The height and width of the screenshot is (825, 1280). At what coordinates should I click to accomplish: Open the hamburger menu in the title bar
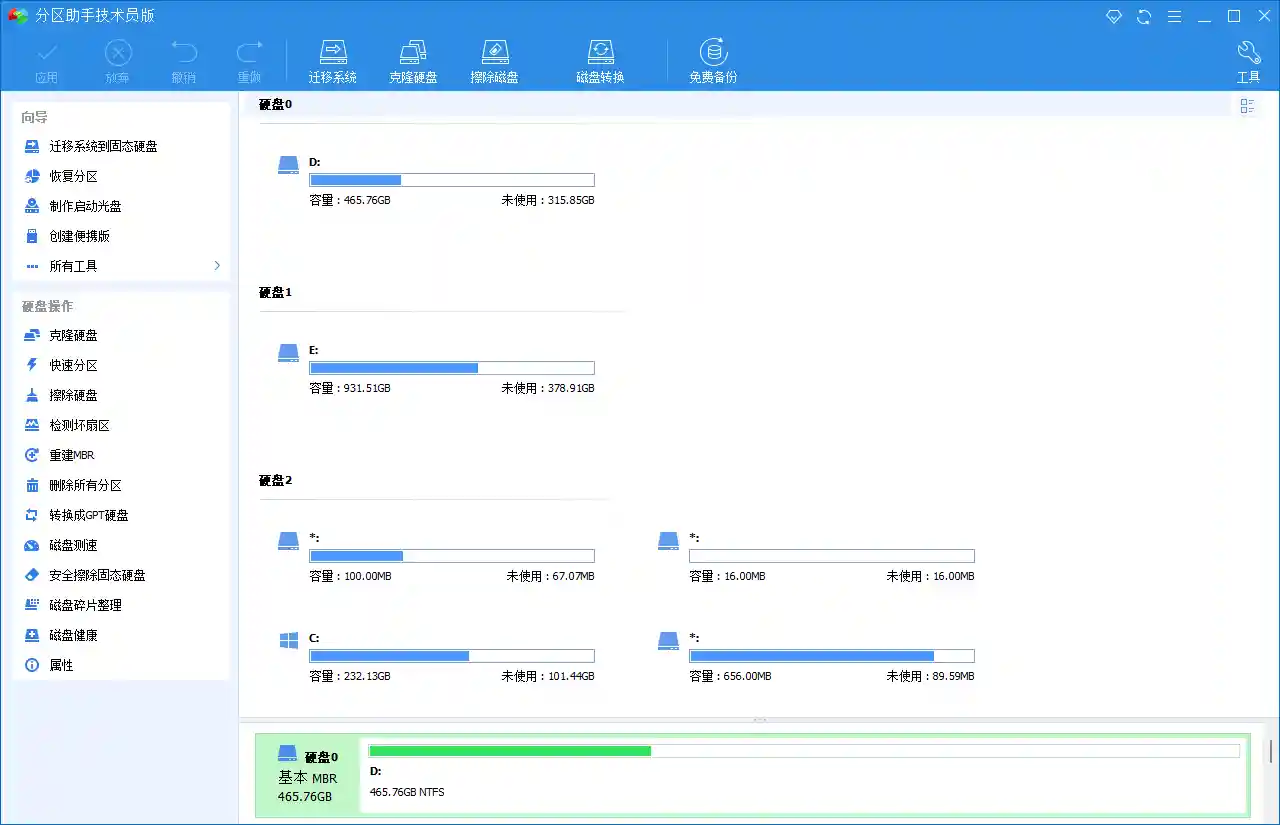tap(1174, 16)
